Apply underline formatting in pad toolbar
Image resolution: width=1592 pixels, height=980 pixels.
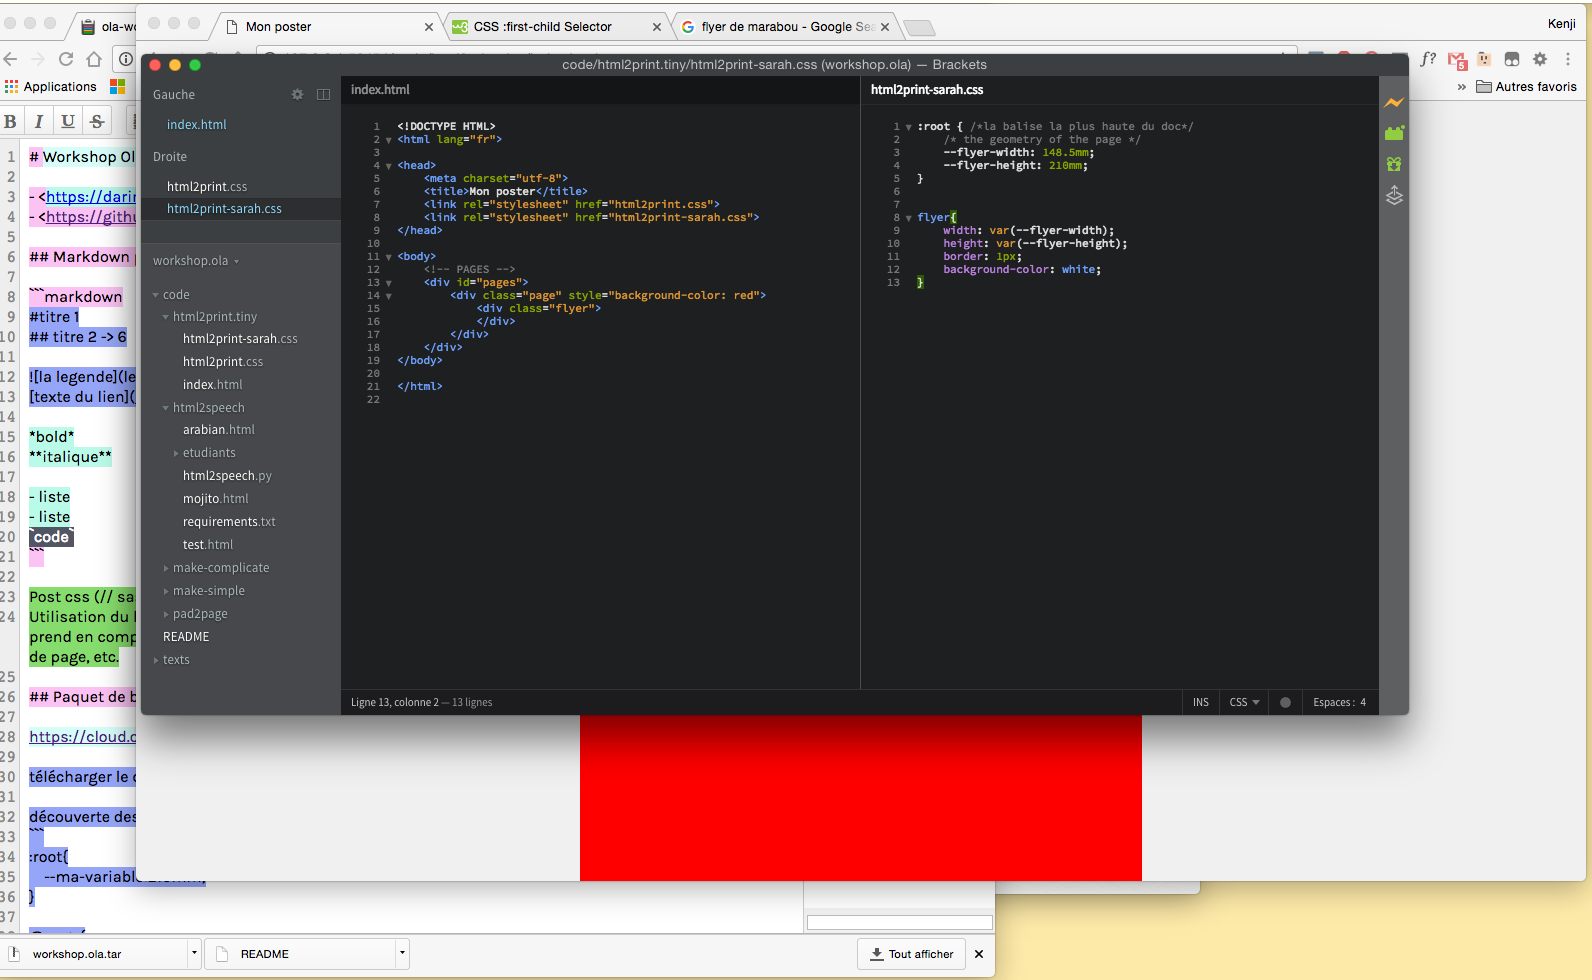(x=68, y=121)
